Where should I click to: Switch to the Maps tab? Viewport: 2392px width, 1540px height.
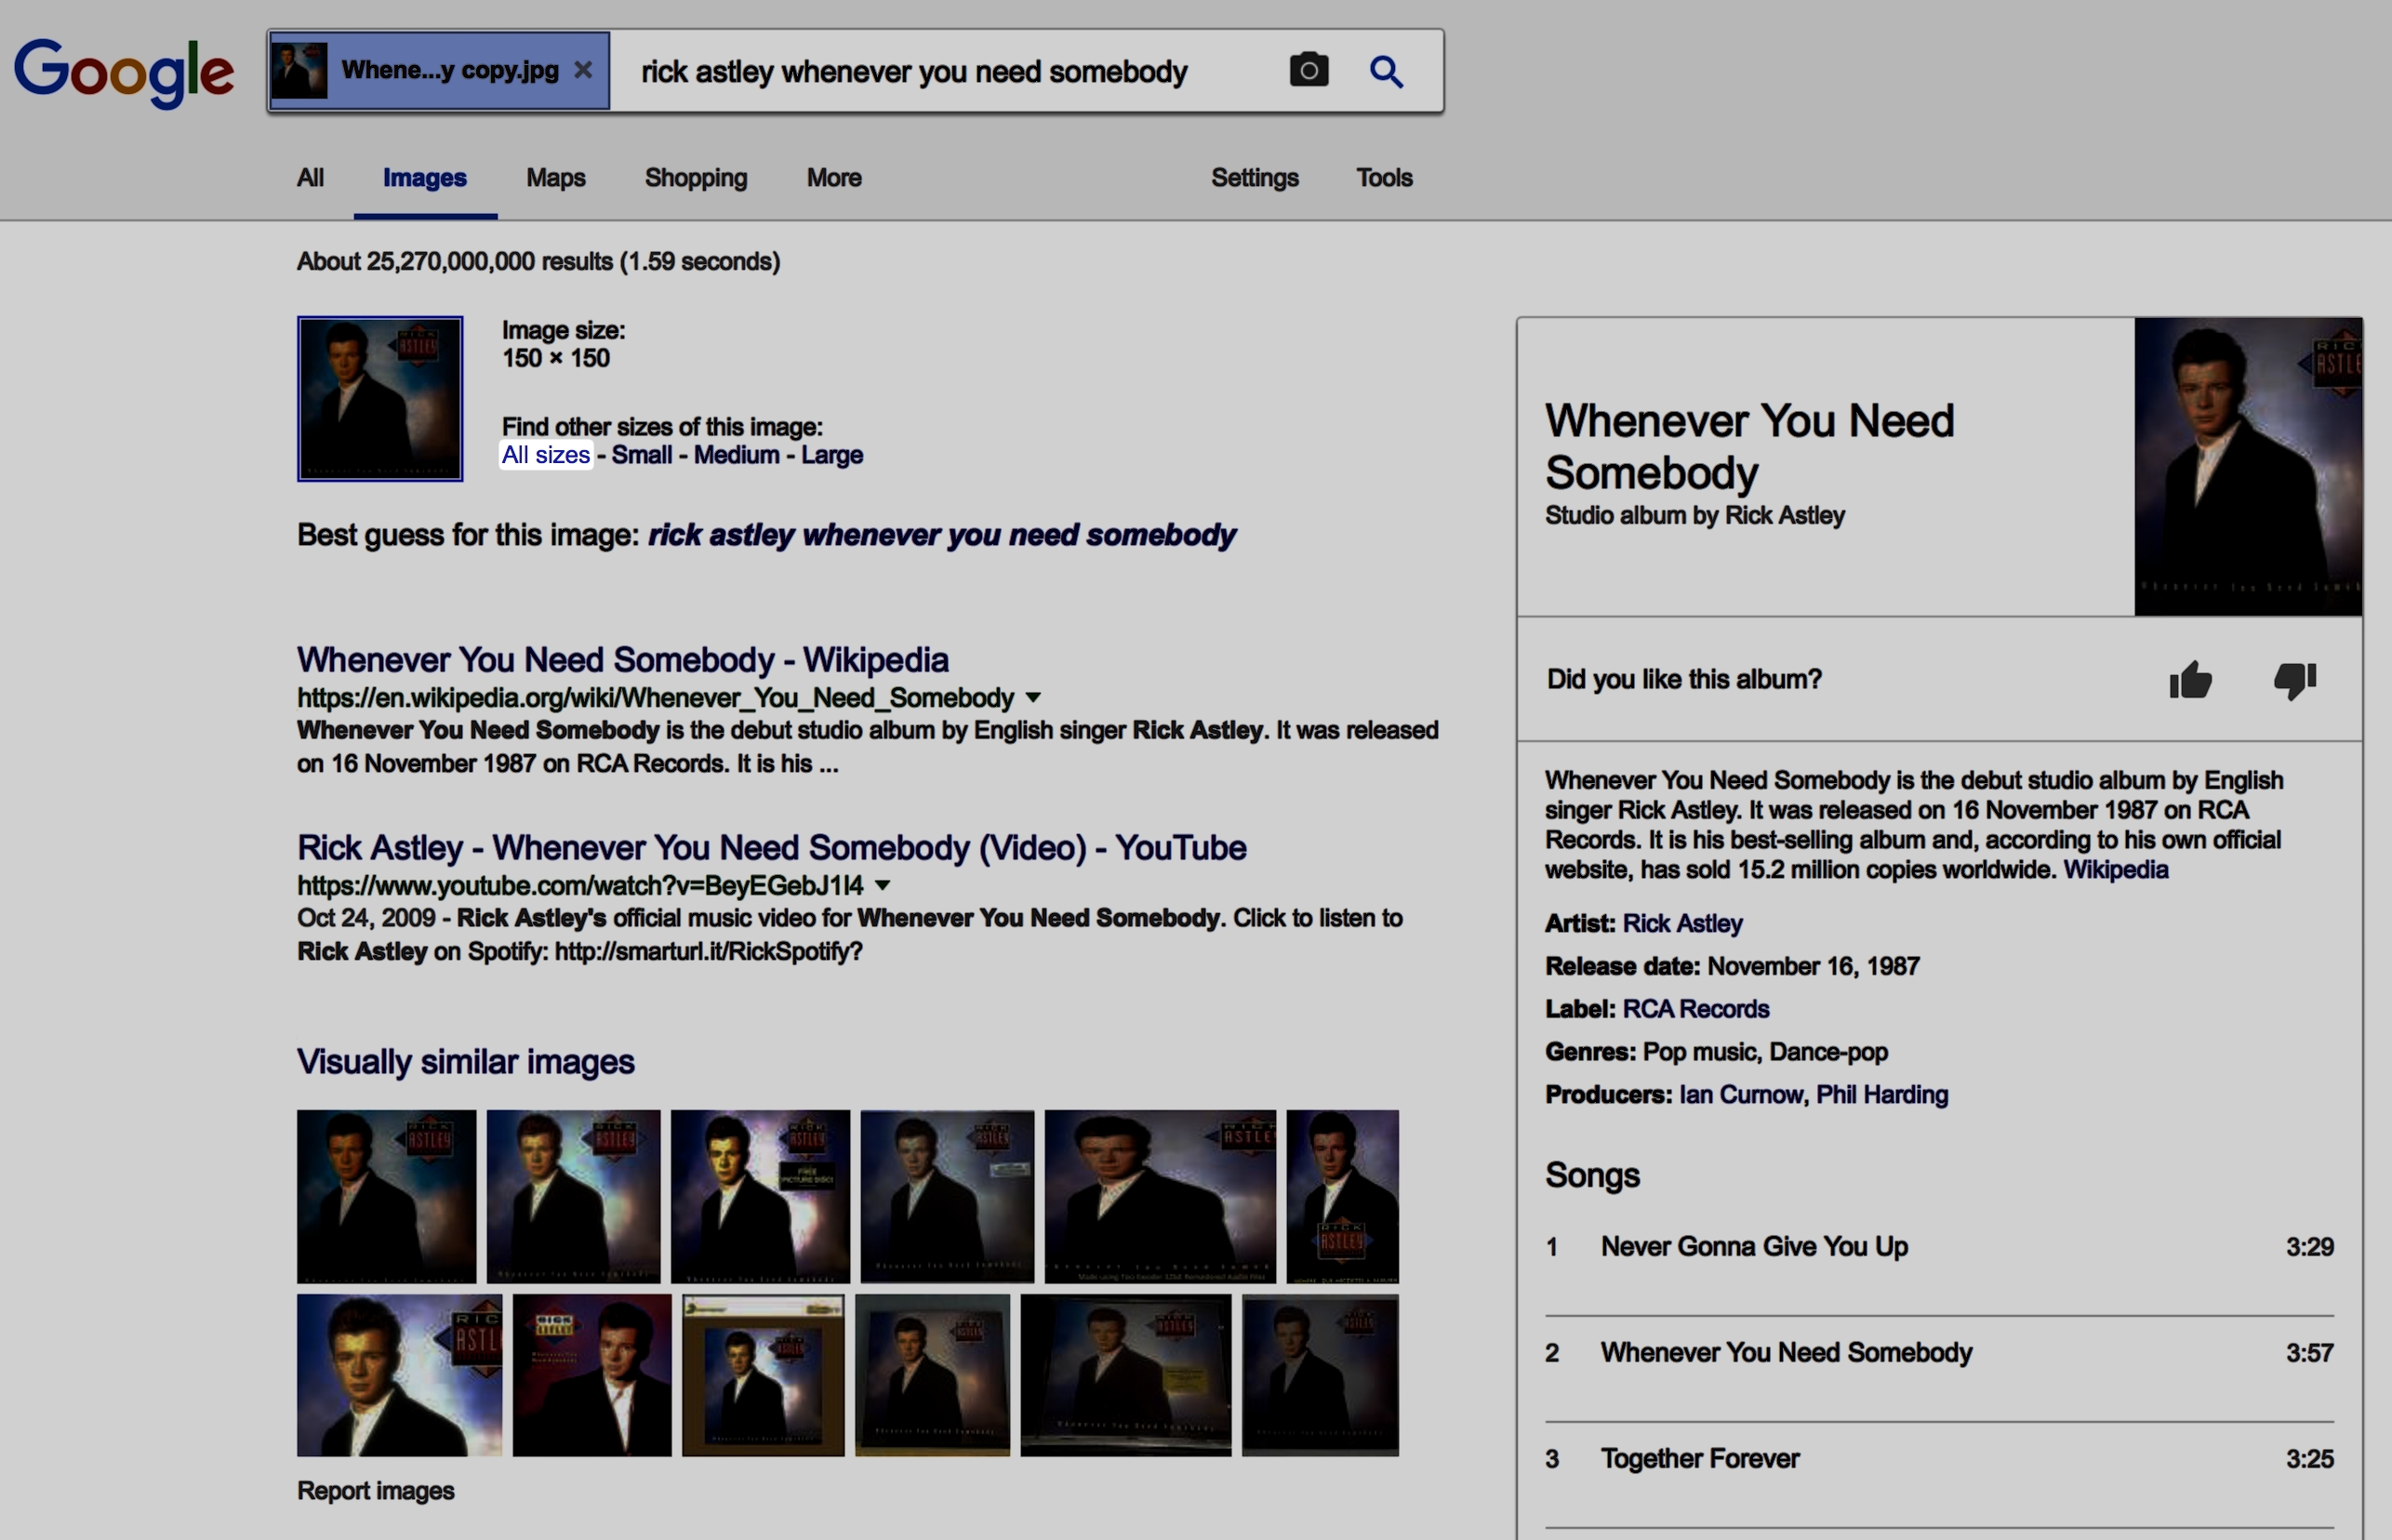556,177
